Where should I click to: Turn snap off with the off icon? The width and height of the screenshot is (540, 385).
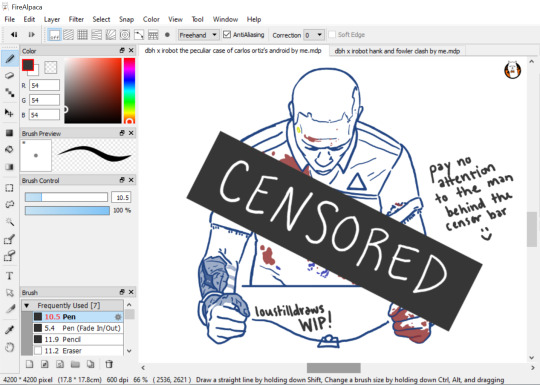pyautogui.click(x=54, y=35)
